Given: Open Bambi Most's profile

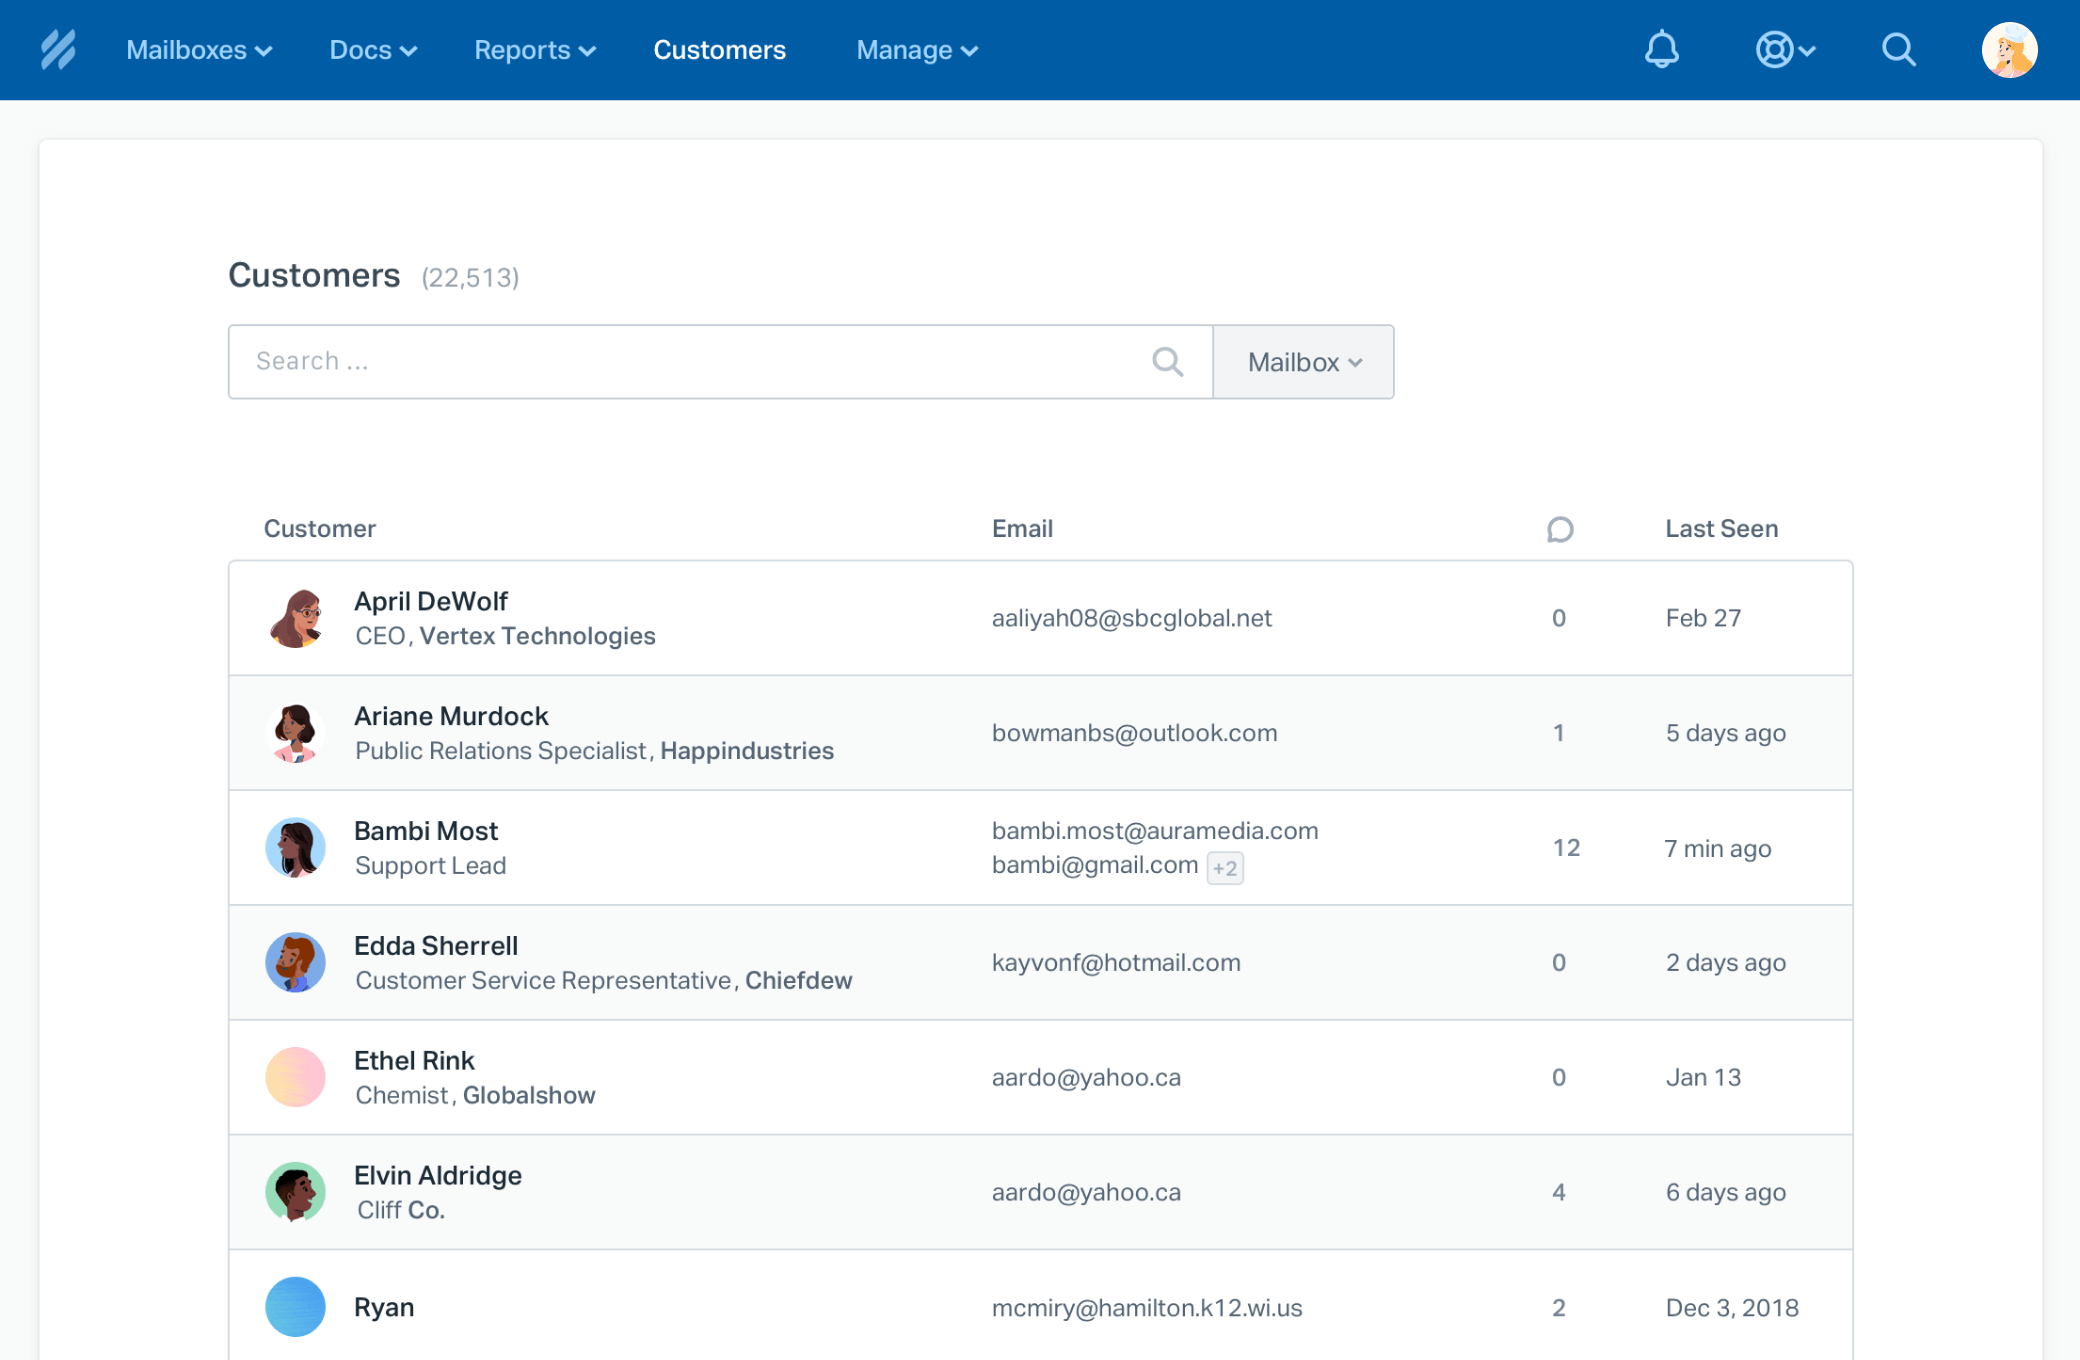Looking at the screenshot, I should (426, 831).
